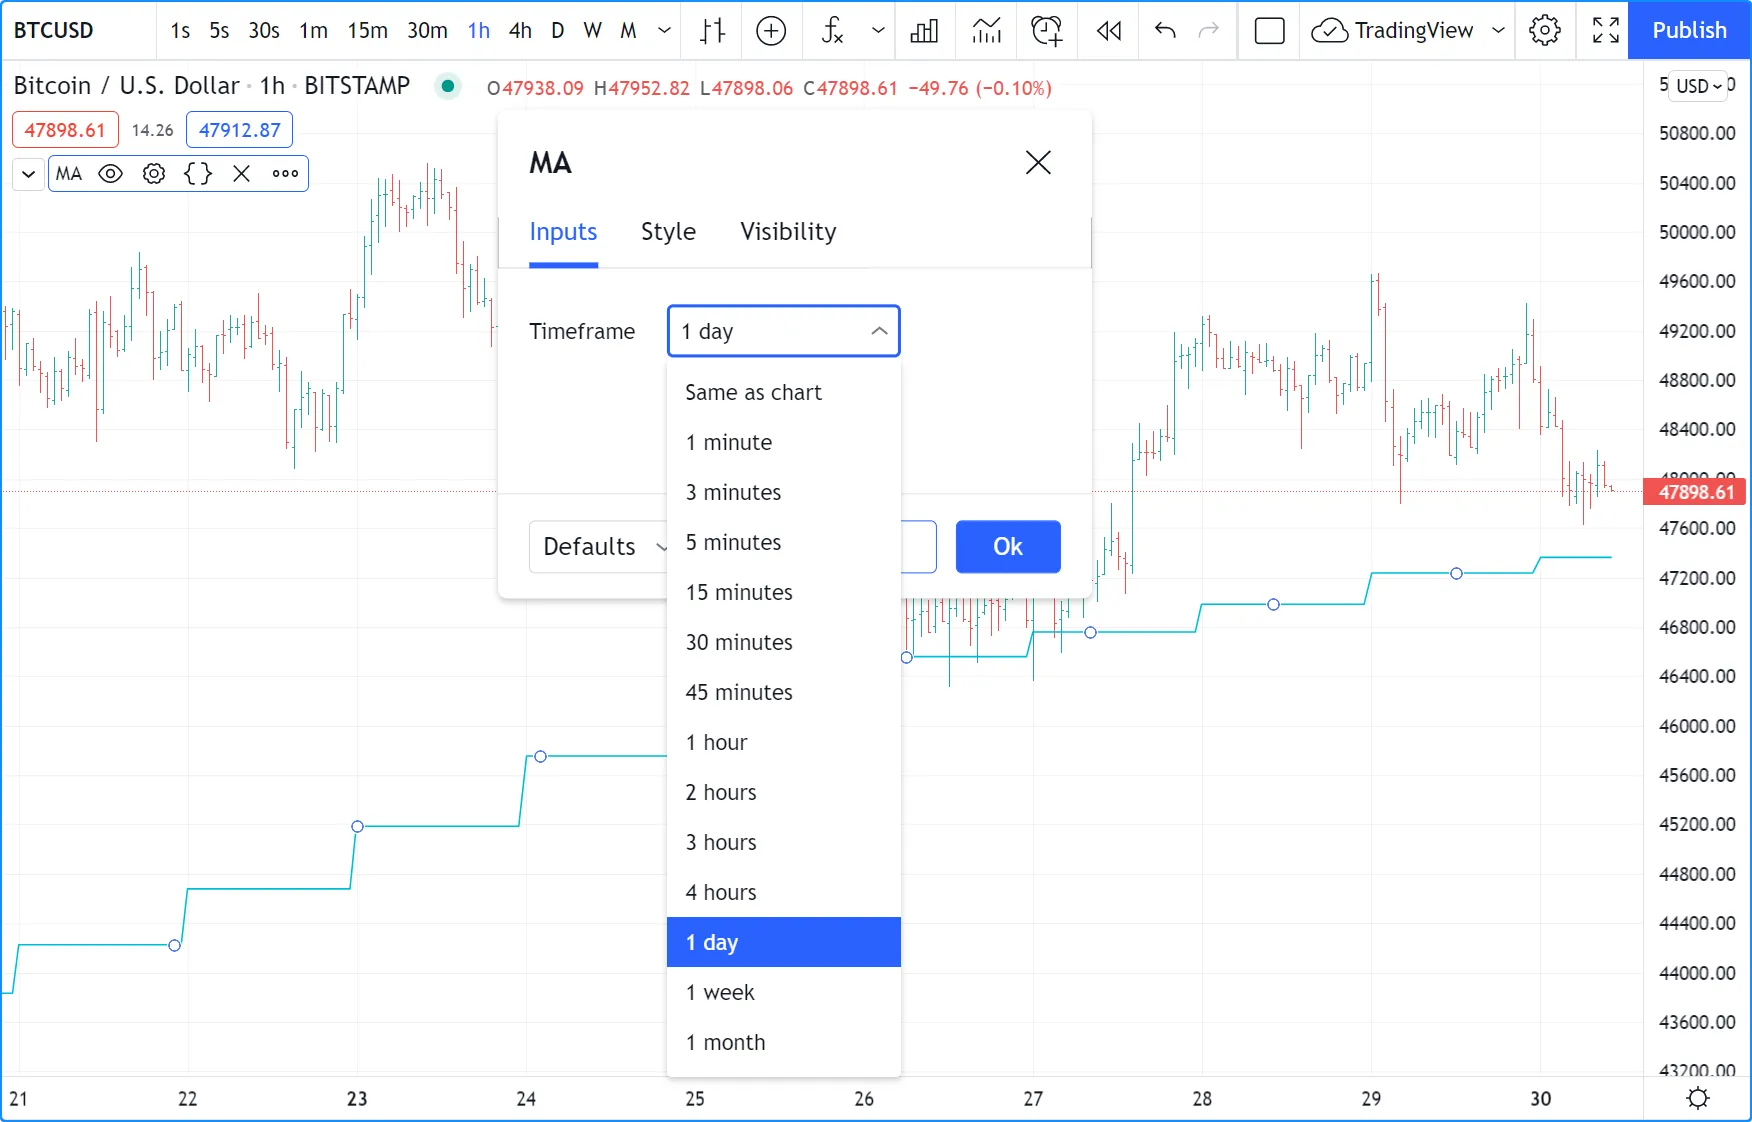Start bar replay with the rewind icon

[x=1109, y=31]
